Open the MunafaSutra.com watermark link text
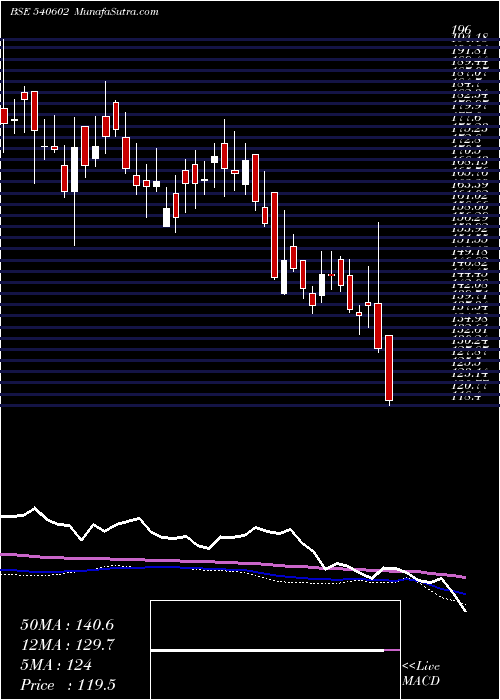Image resolution: width=500 pixels, height=700 pixels. 115,12
